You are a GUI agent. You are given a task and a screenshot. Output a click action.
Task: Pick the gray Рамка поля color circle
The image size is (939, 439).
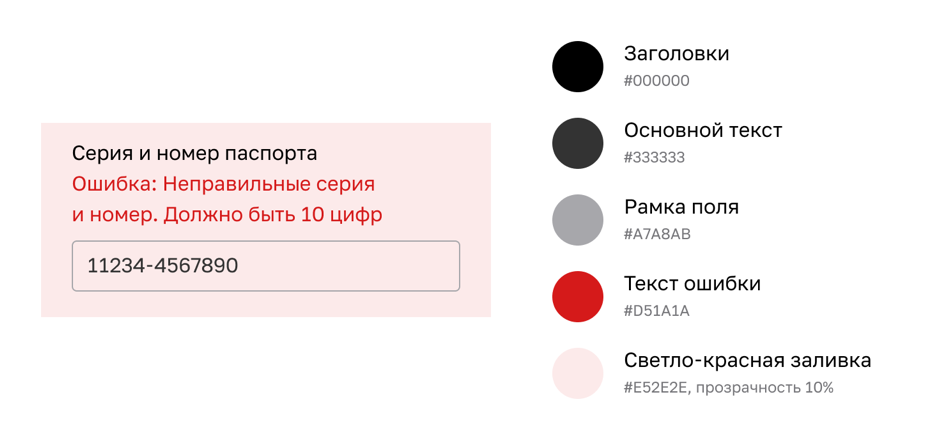(x=578, y=220)
